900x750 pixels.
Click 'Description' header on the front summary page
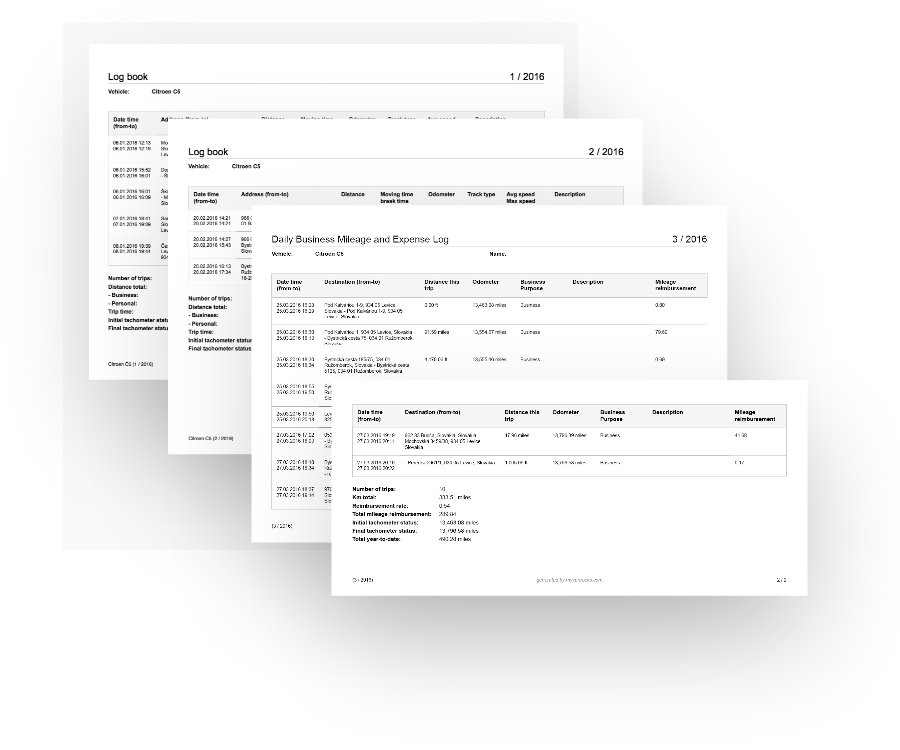pos(668,413)
